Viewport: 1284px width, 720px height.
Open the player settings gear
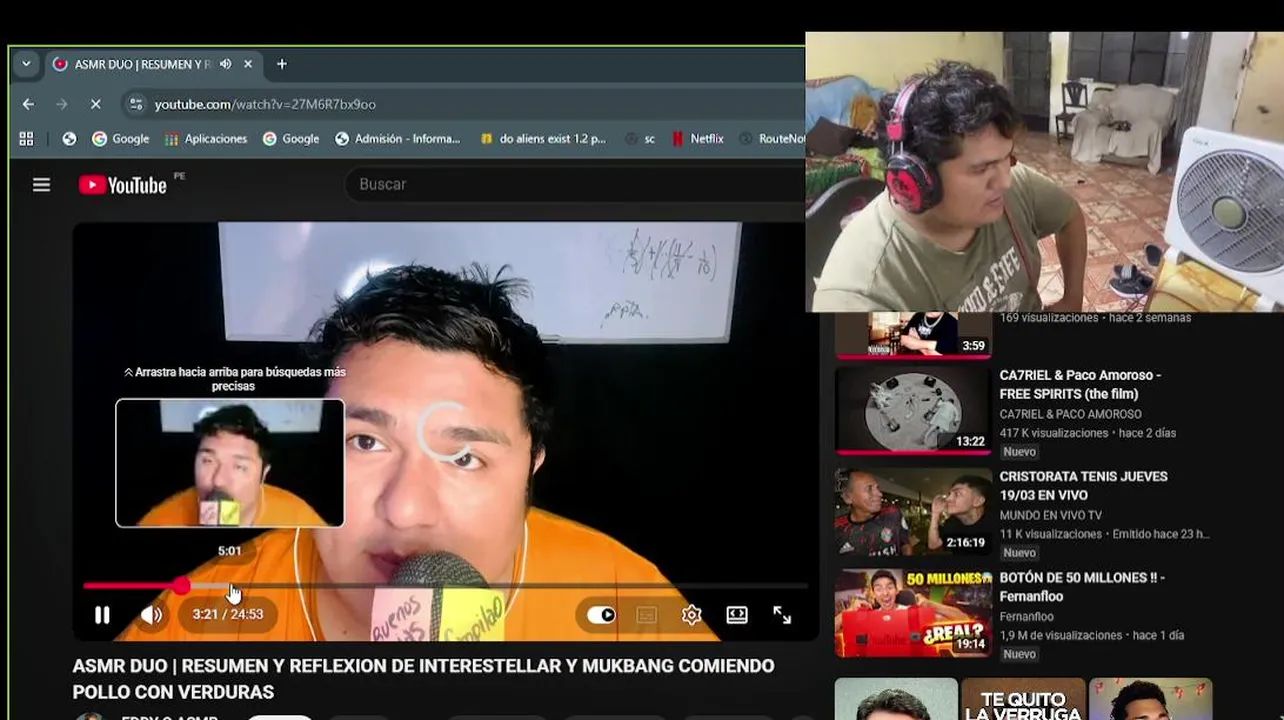(691, 615)
